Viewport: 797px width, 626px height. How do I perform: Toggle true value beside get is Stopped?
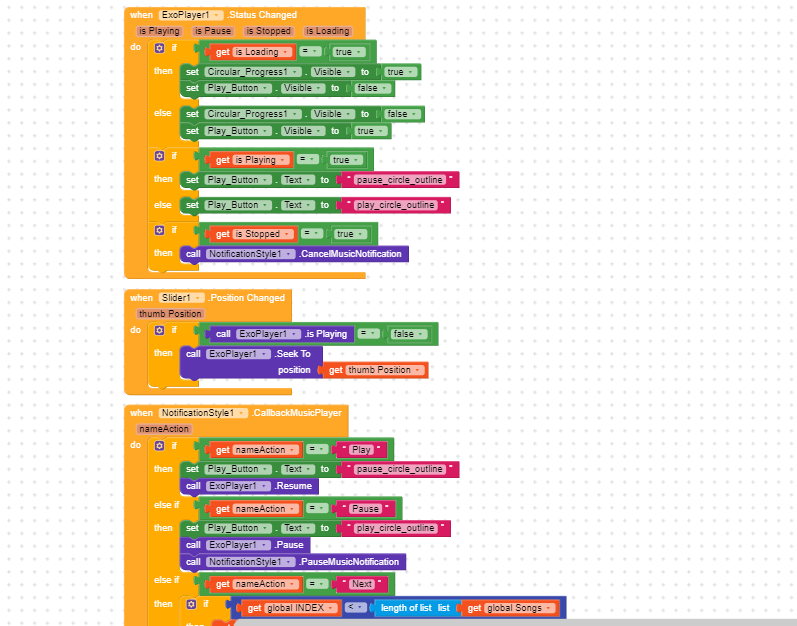350,234
